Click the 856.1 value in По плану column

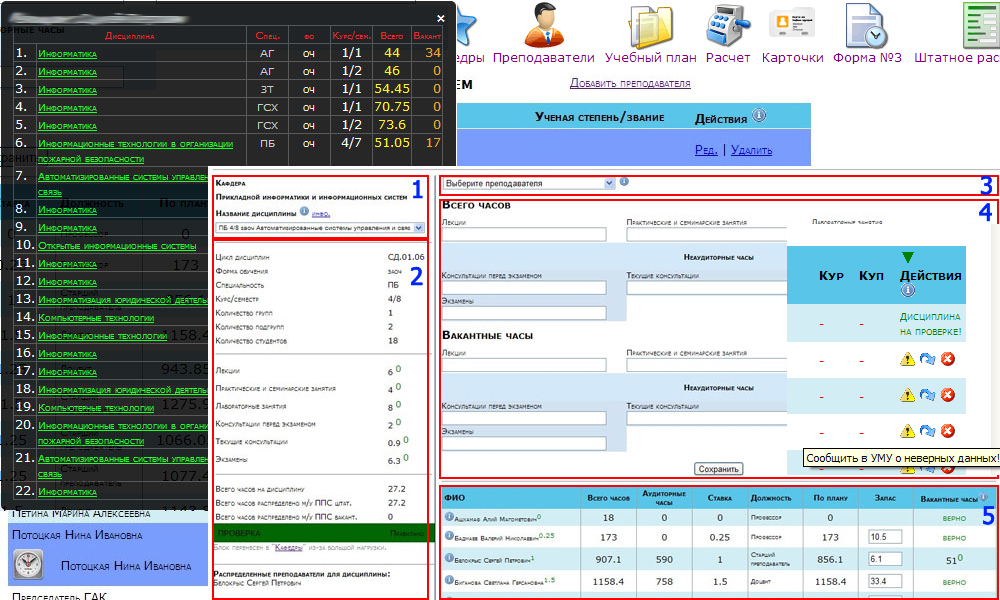[828, 559]
